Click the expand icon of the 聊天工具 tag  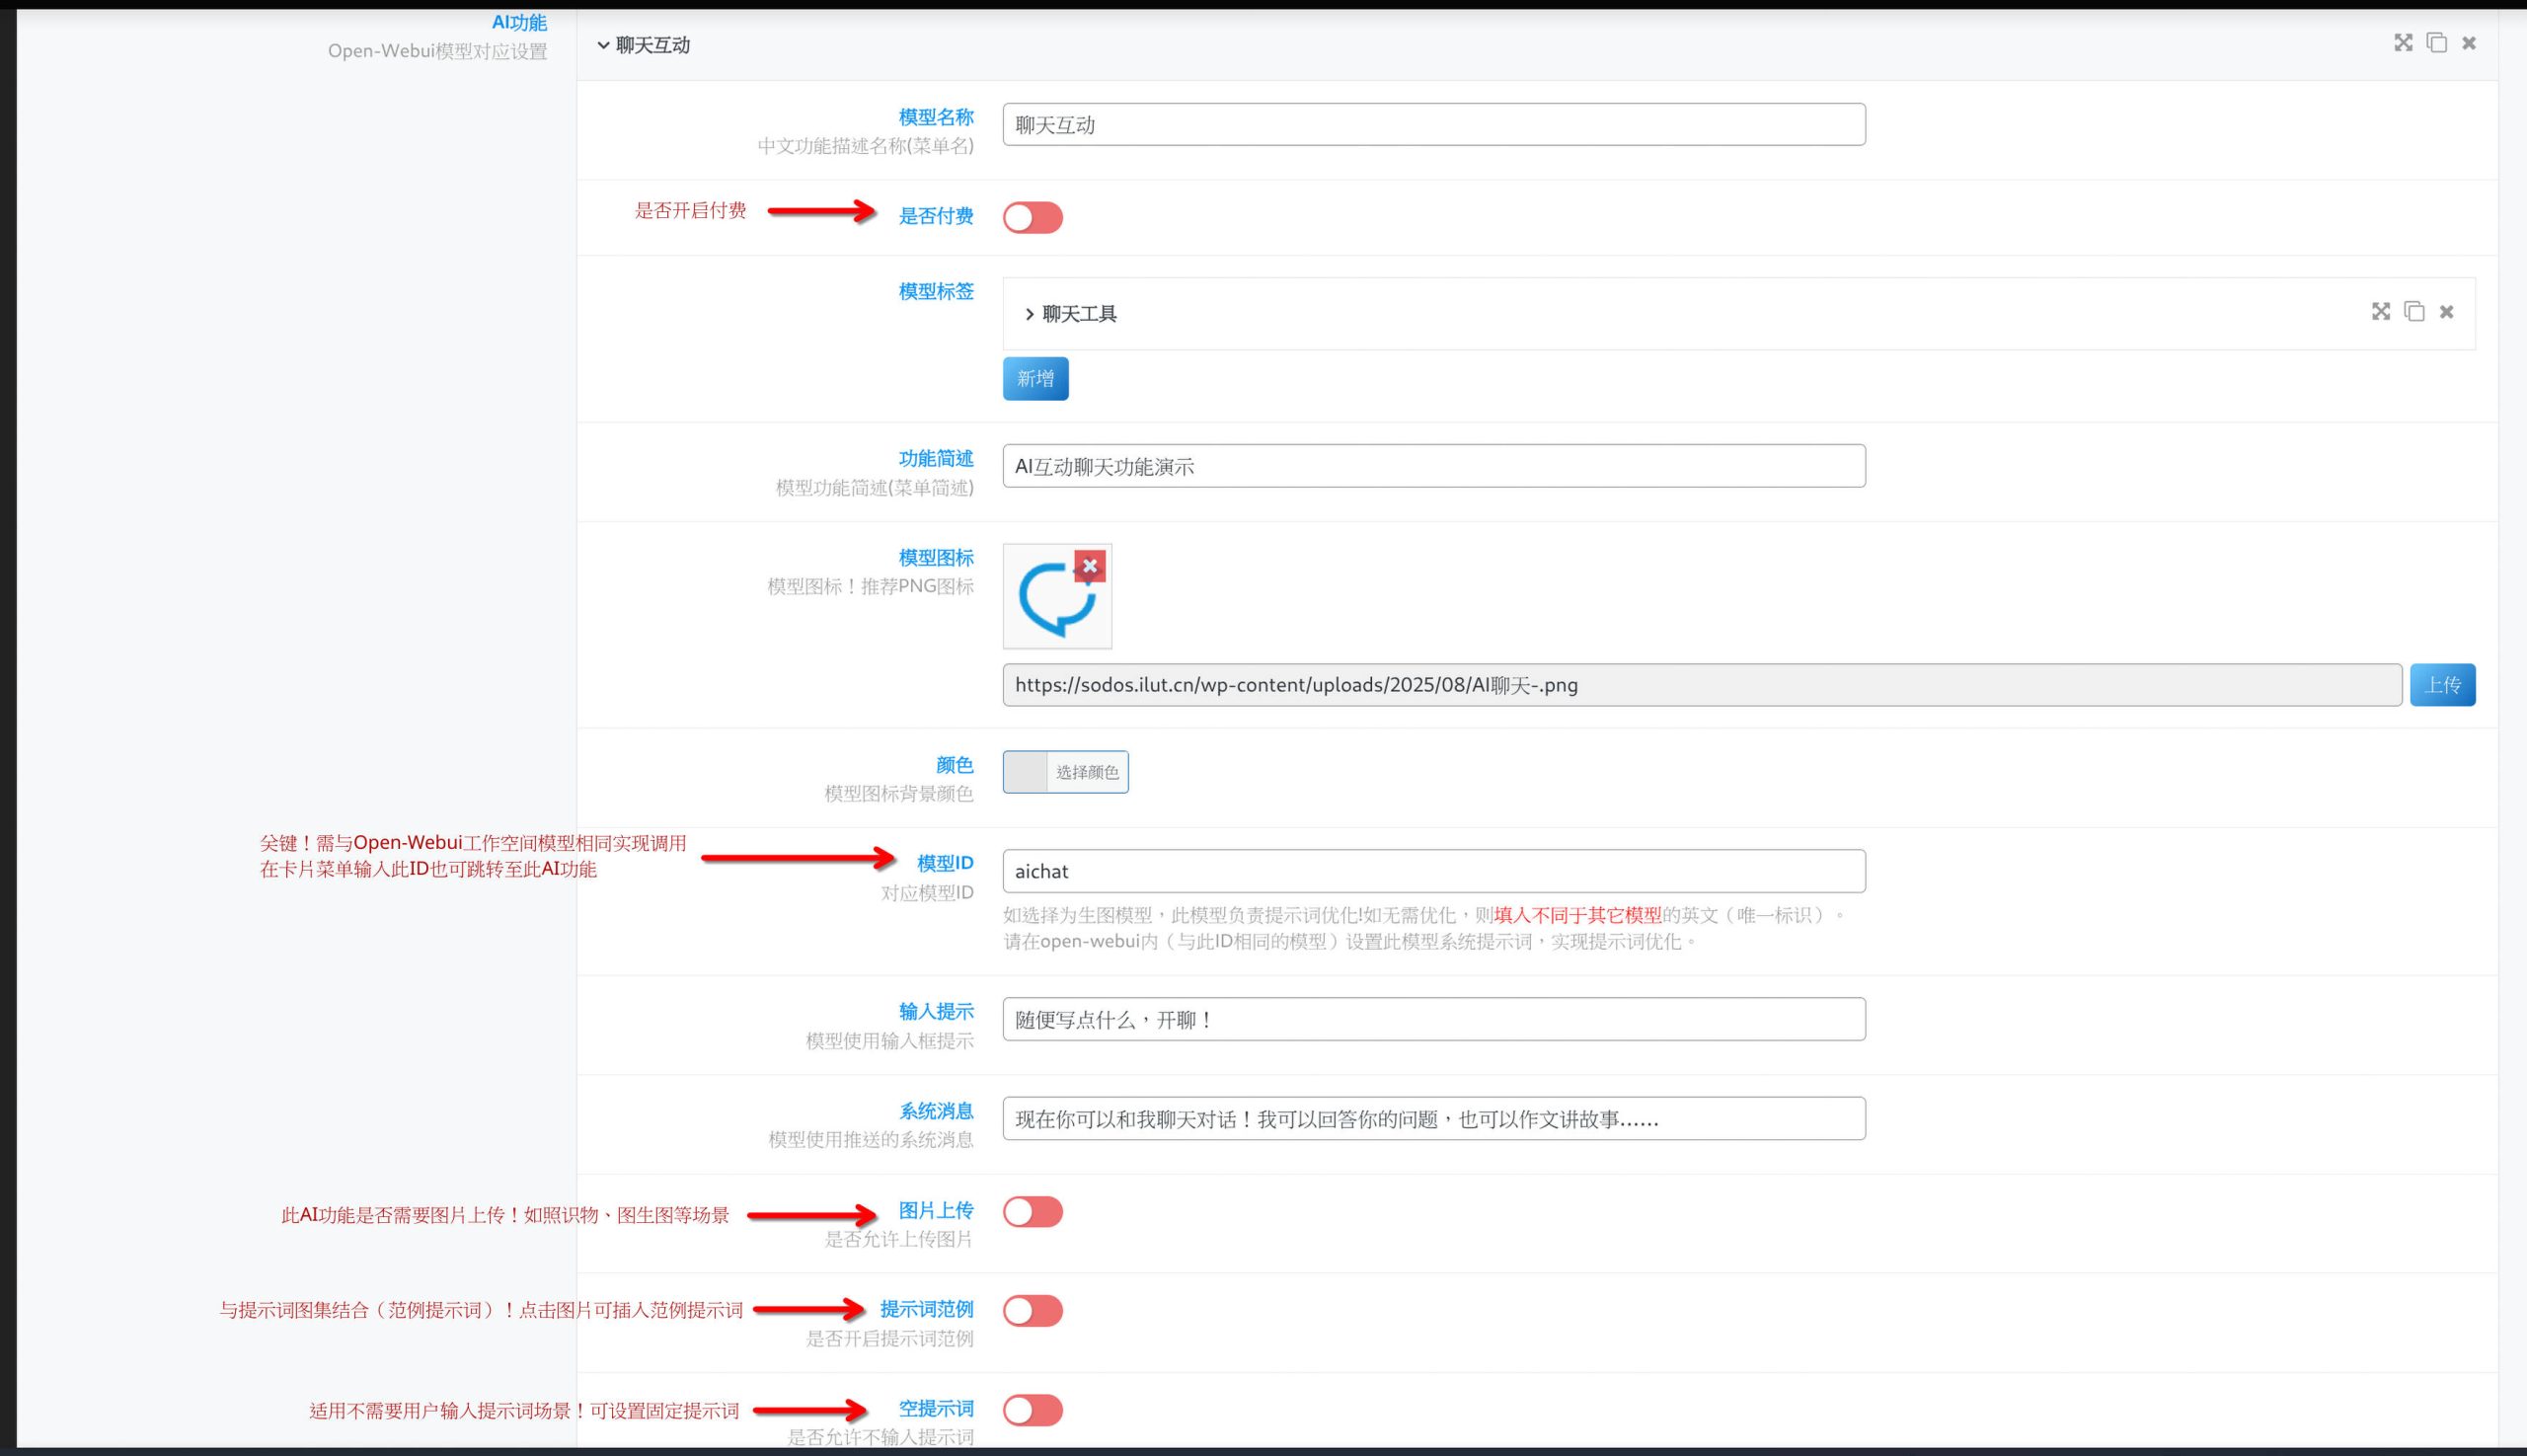[x=2380, y=312]
